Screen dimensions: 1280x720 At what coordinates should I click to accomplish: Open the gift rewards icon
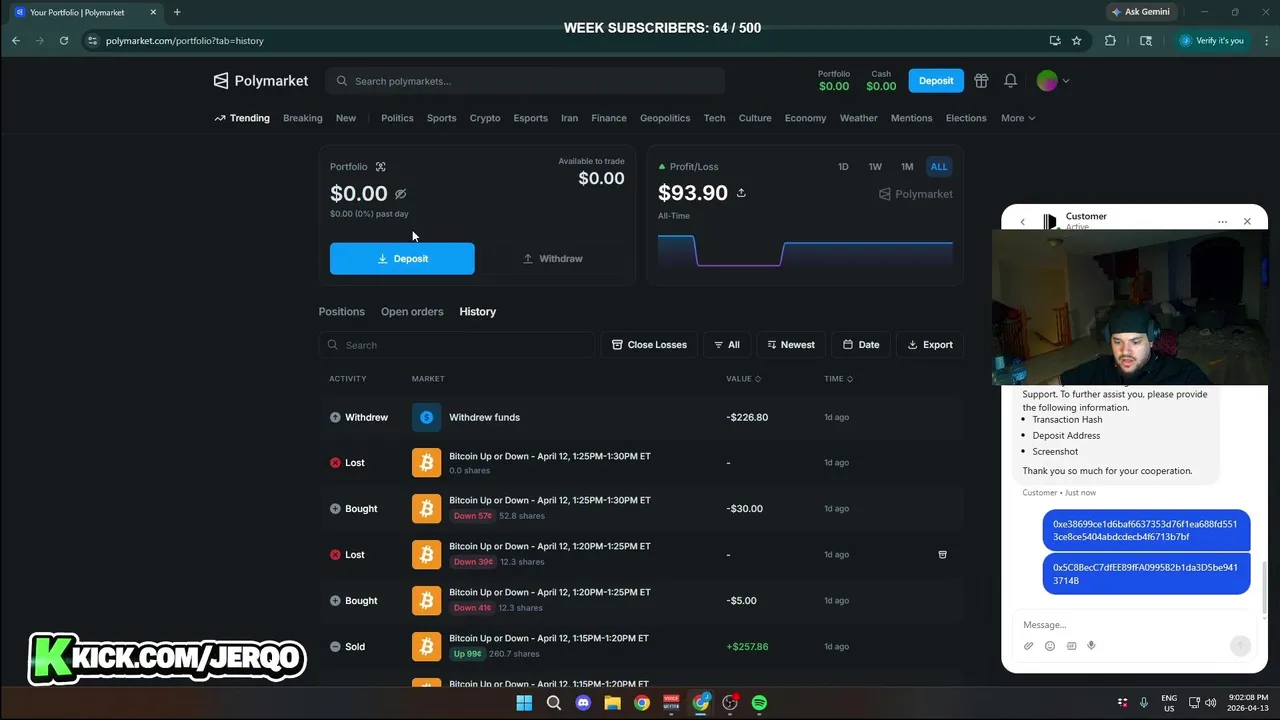[981, 81]
